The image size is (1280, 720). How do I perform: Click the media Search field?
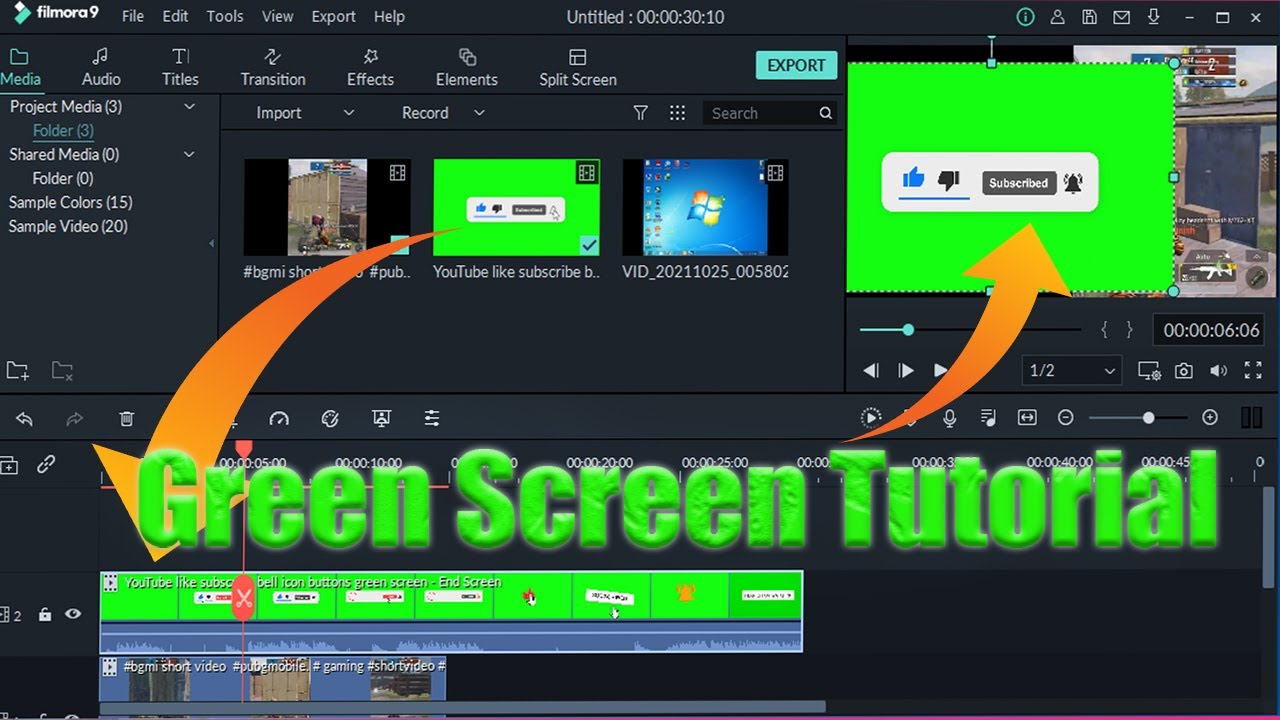tap(770, 113)
